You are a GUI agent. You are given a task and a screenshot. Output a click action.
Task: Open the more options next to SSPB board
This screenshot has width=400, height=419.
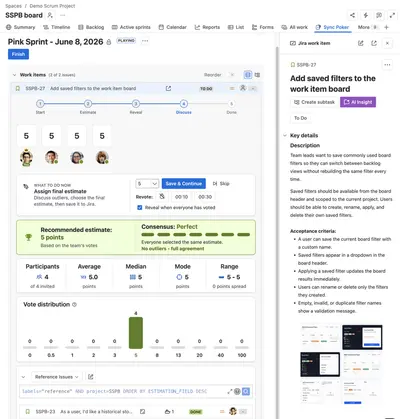click(63, 15)
